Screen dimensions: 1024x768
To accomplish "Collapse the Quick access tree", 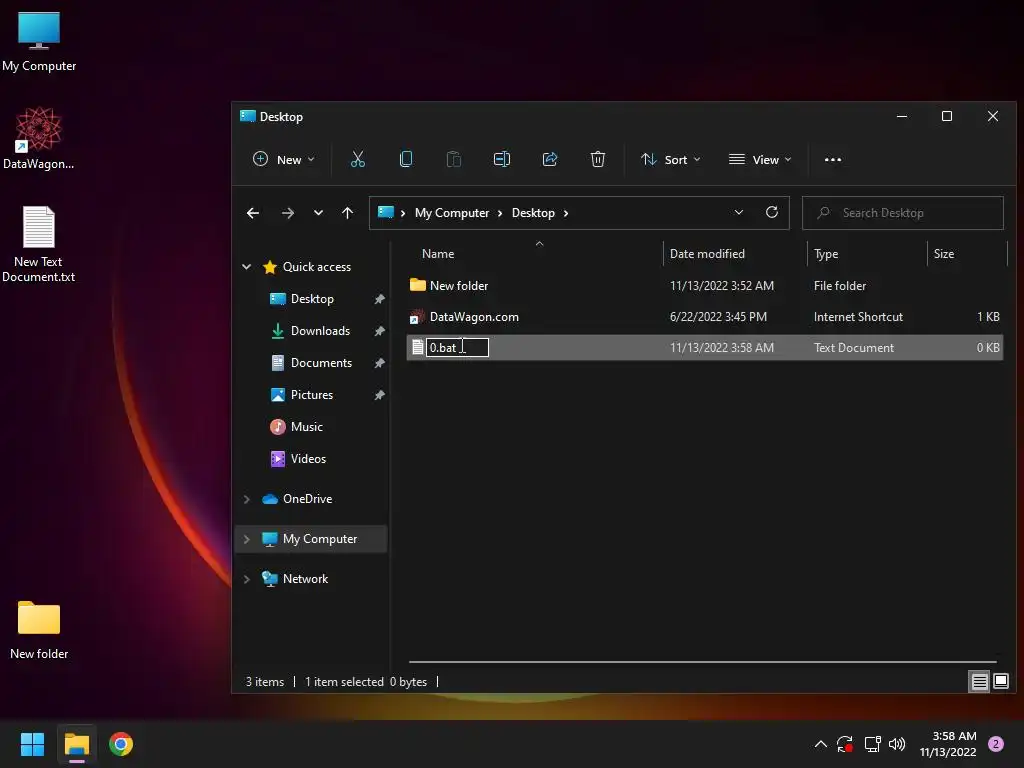I will [x=247, y=266].
